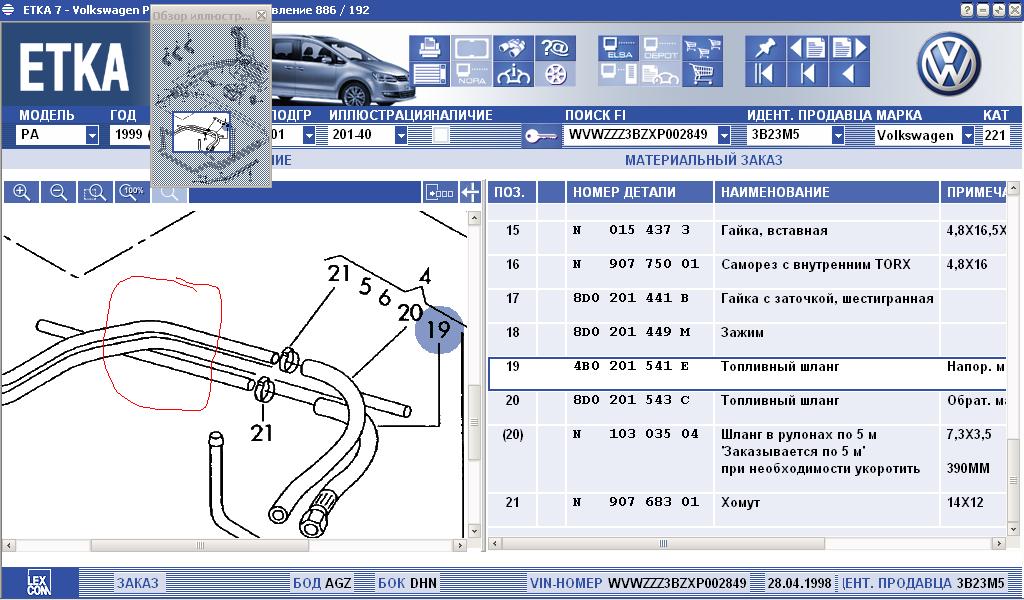The image size is (1024, 600).
Task: Click the VIN search input field
Action: (639, 135)
